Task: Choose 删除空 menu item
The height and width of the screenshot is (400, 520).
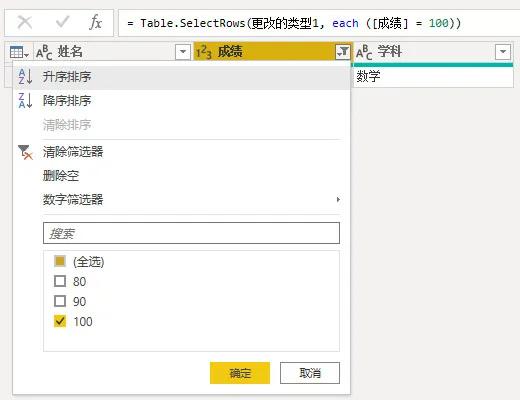Action: [x=181, y=176]
